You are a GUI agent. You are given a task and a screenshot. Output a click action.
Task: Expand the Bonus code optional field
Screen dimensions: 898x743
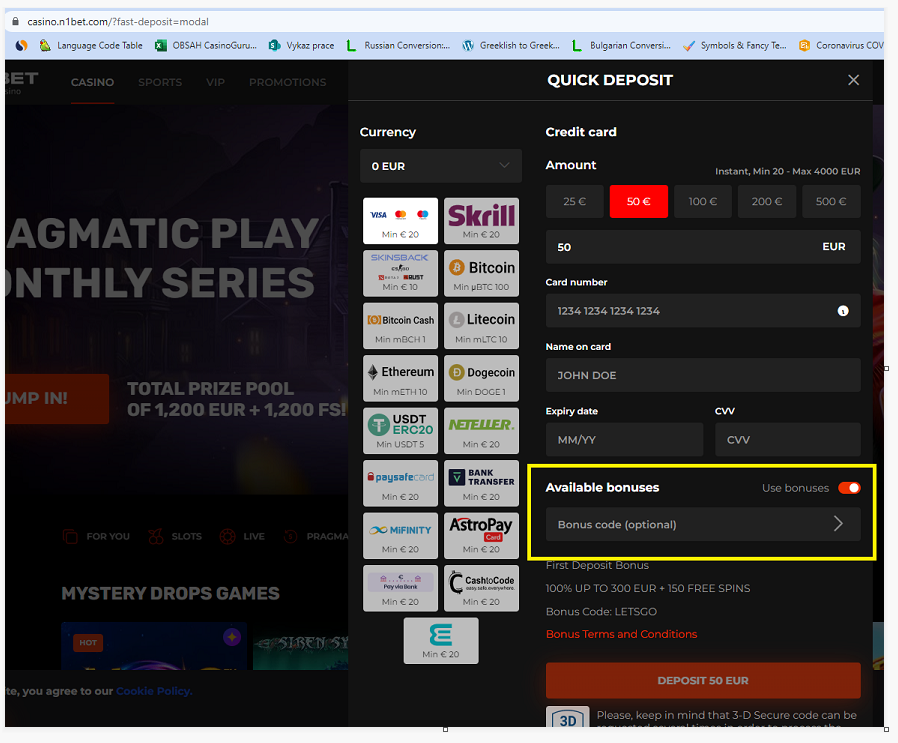[702, 524]
